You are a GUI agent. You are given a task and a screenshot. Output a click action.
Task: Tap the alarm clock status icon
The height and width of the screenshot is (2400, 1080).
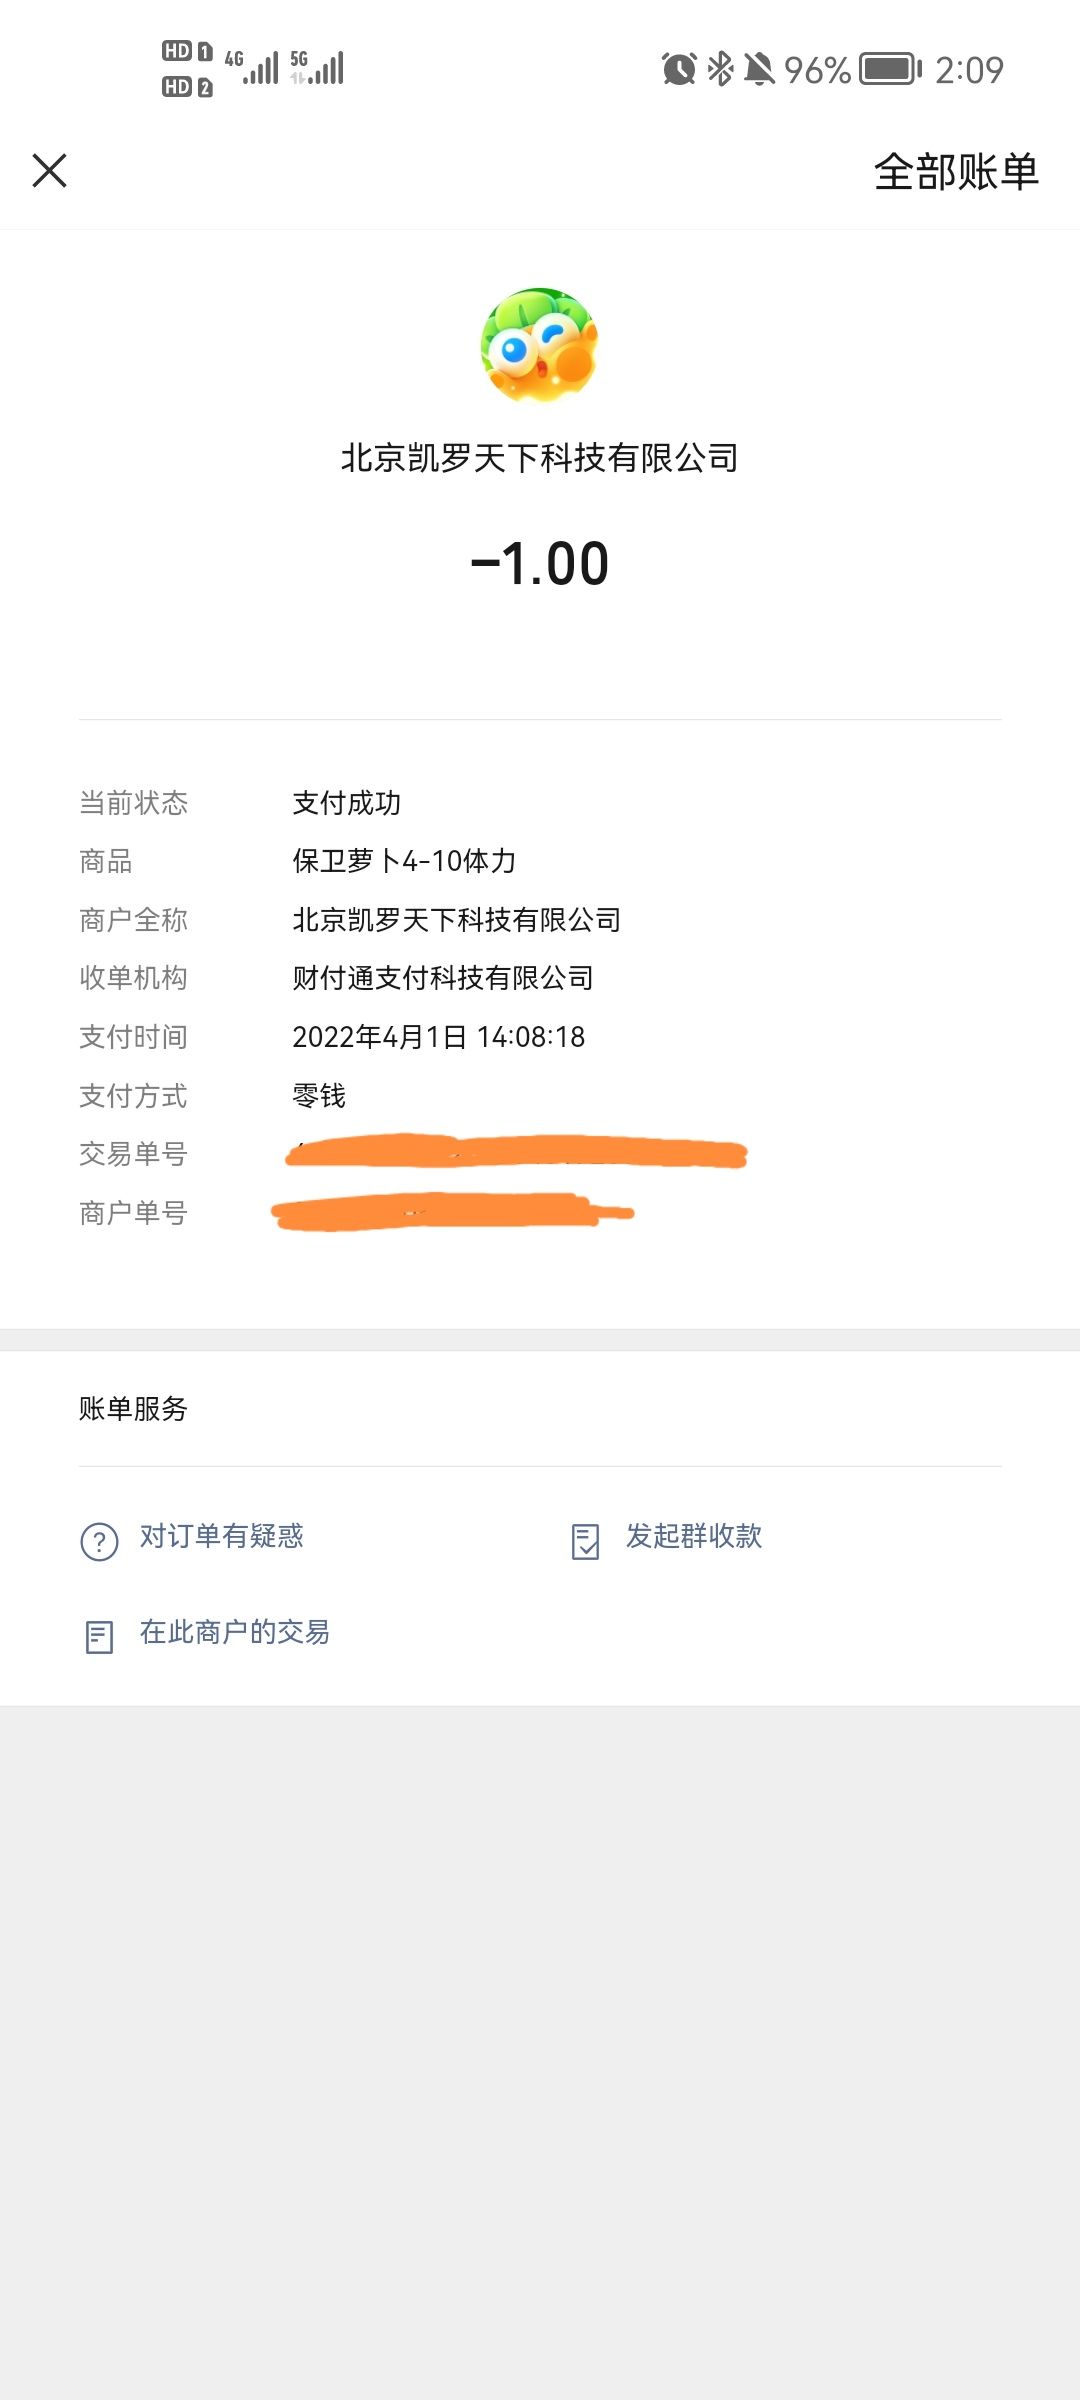pos(679,69)
